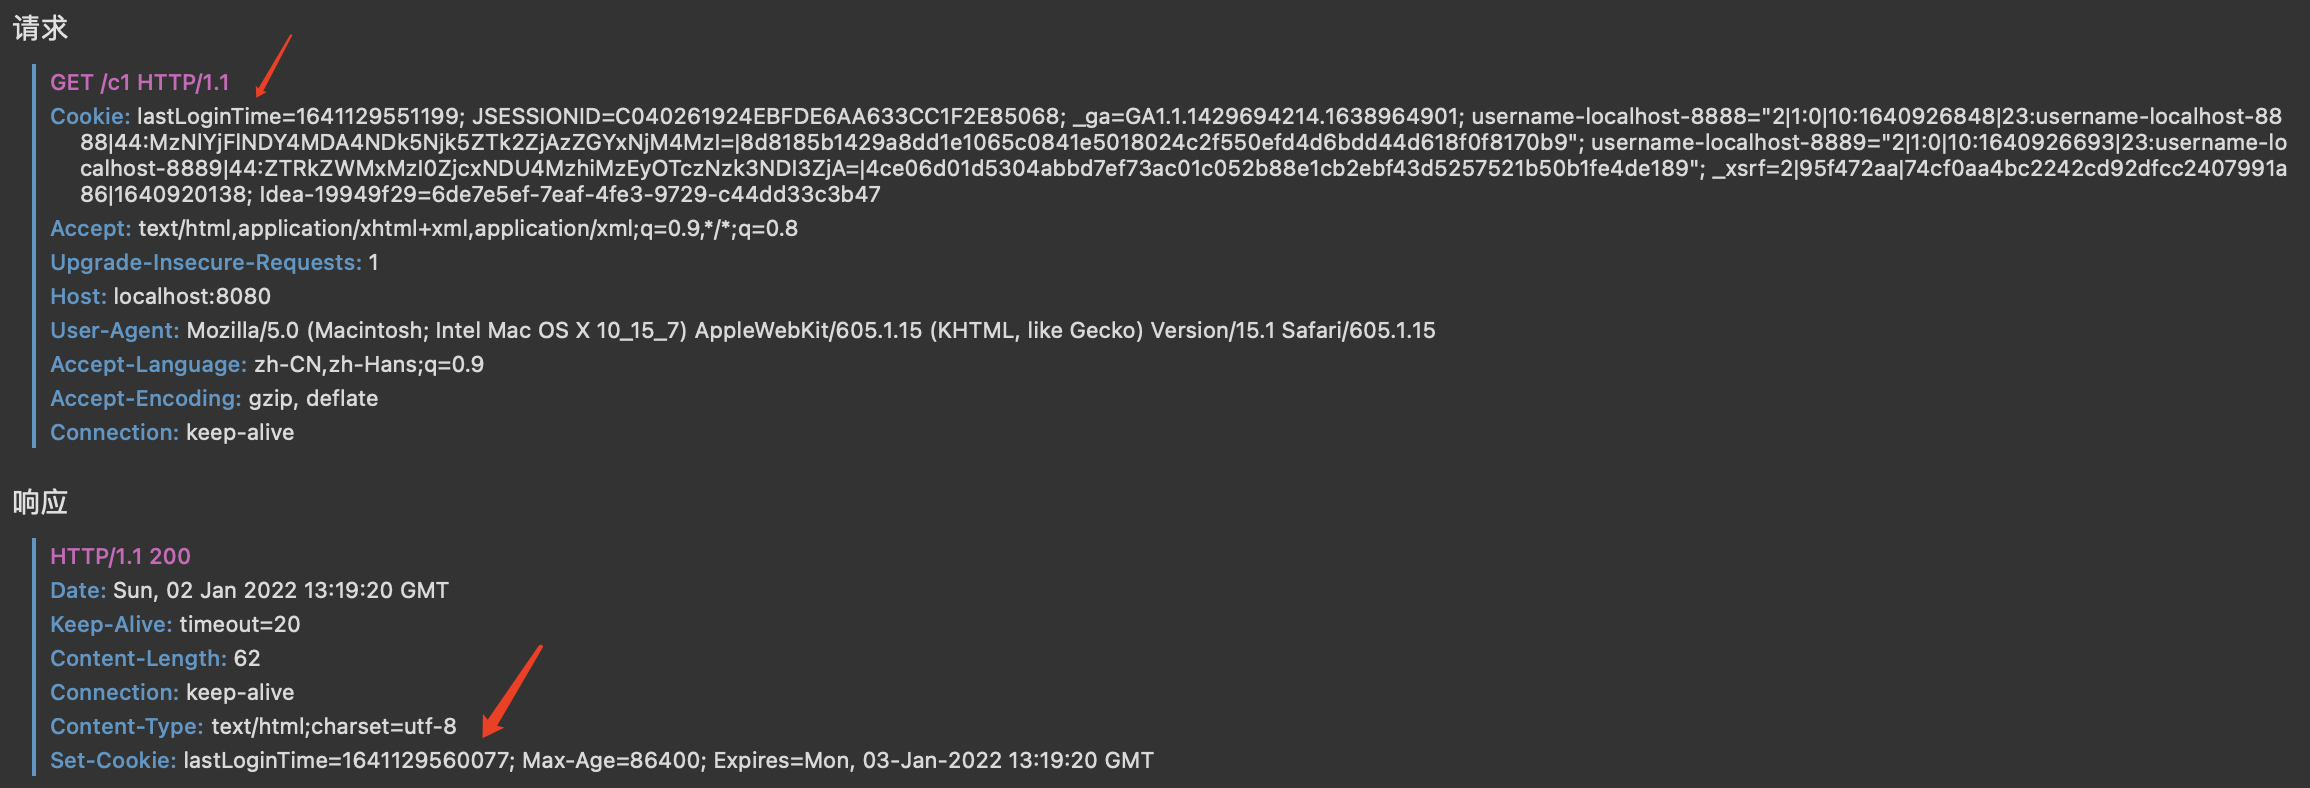Click the Cookie header name in request

(90, 116)
